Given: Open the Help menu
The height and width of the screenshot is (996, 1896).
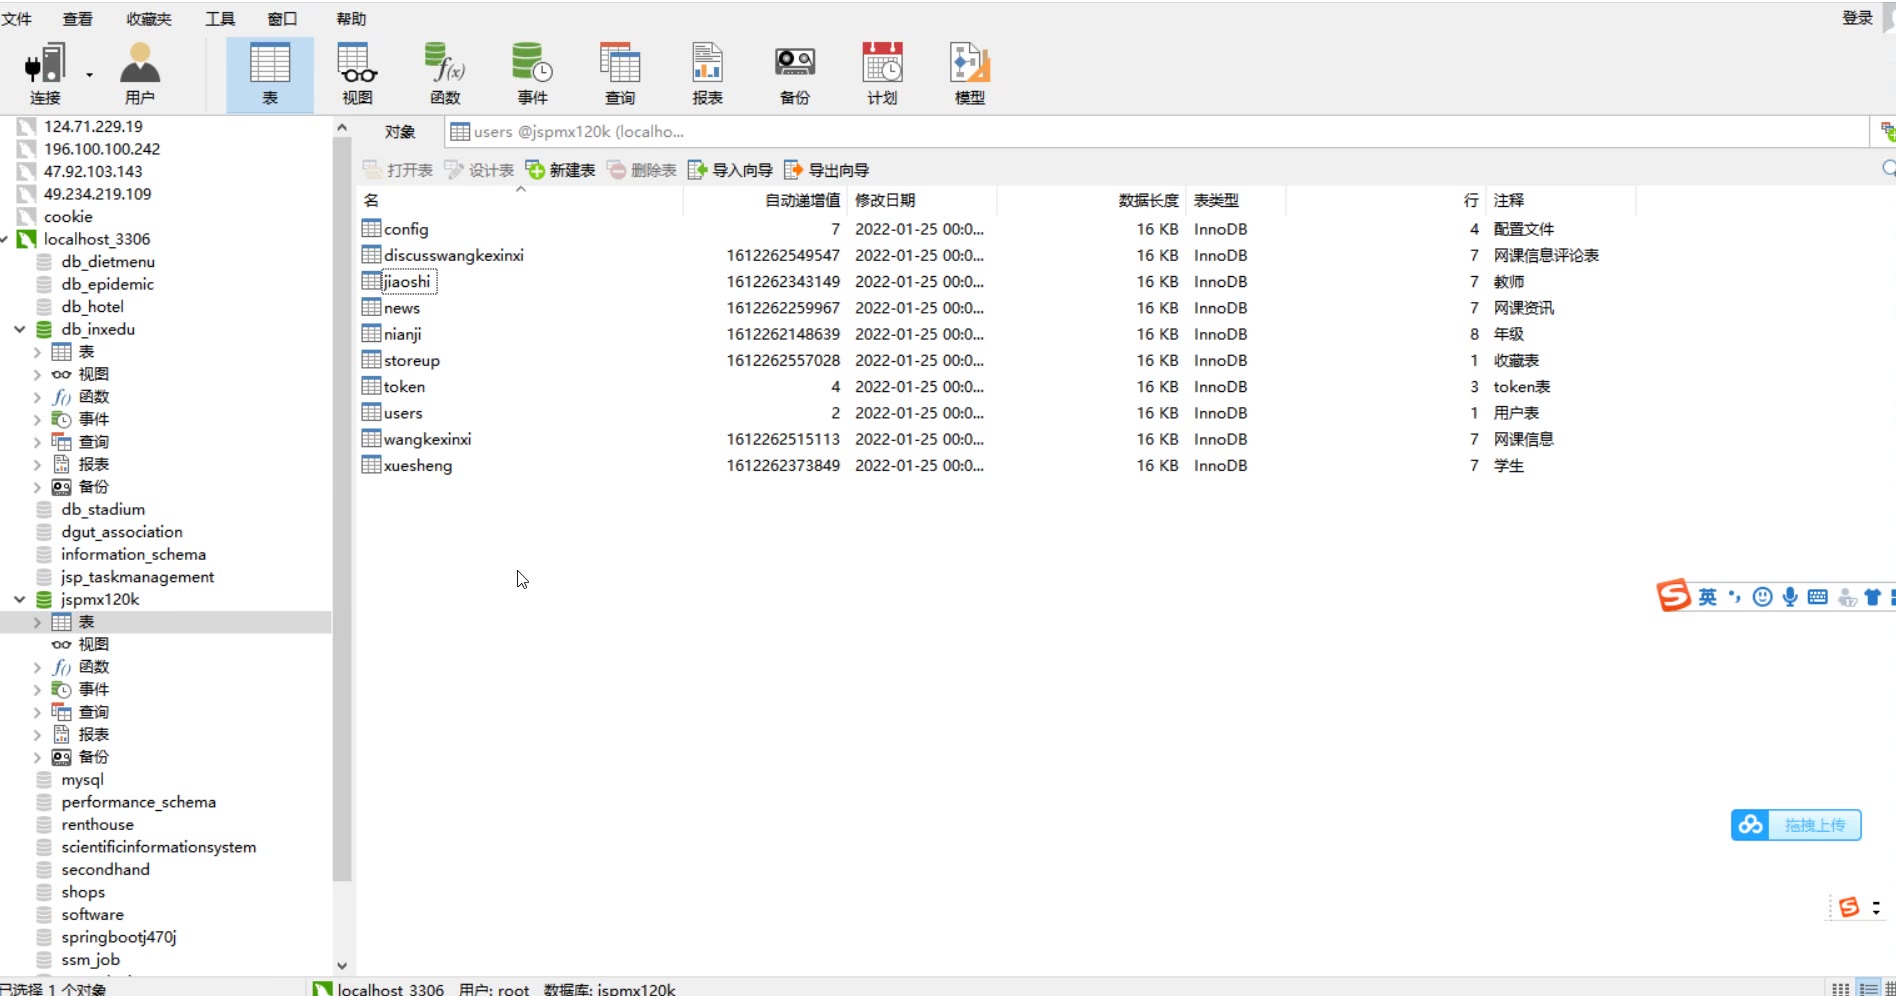Looking at the screenshot, I should (x=351, y=18).
